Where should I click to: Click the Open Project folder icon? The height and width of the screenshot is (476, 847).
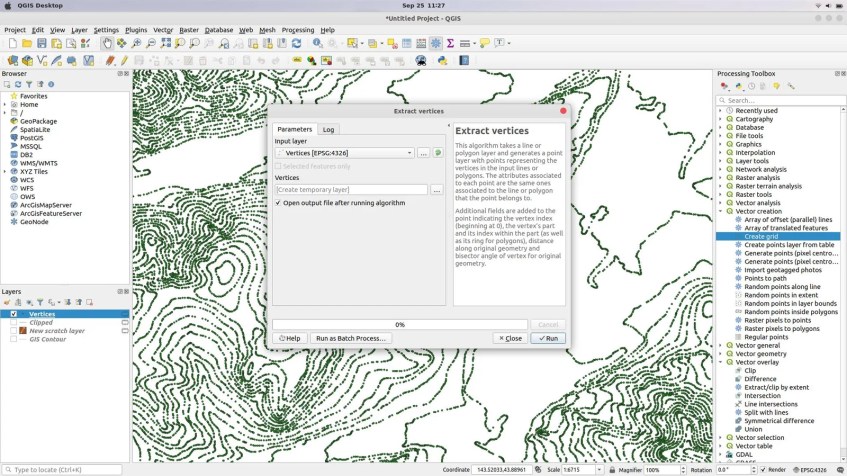click(x=27, y=43)
